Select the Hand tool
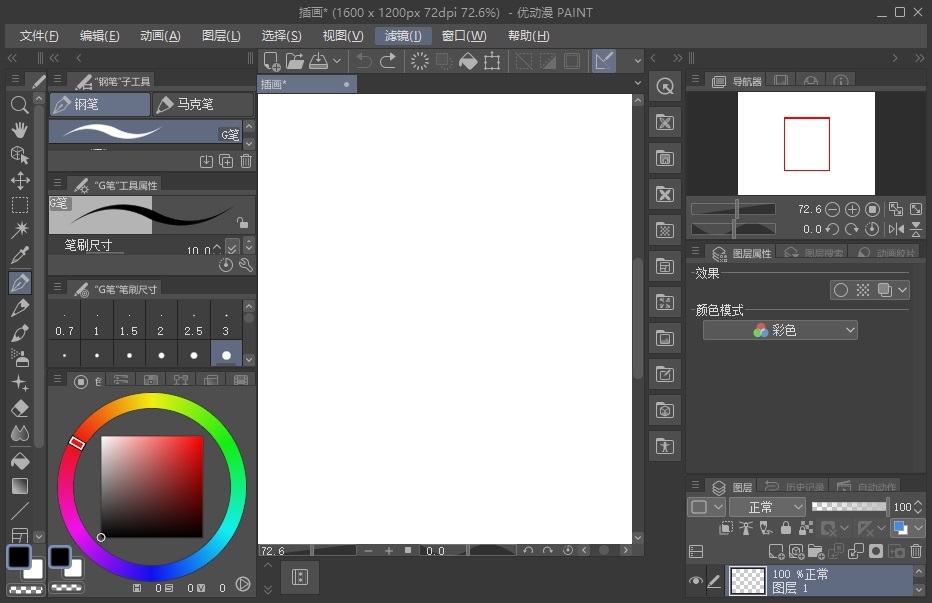Screen dimensions: 932x603 (x=20, y=129)
